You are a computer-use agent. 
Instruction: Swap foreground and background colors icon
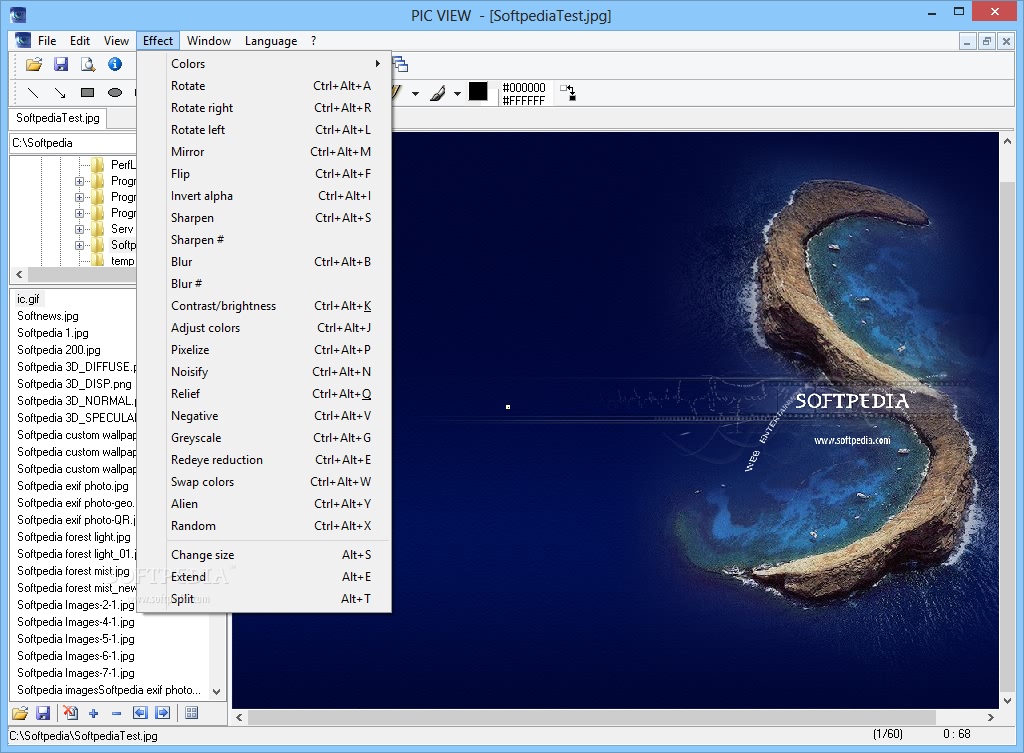pos(568,92)
